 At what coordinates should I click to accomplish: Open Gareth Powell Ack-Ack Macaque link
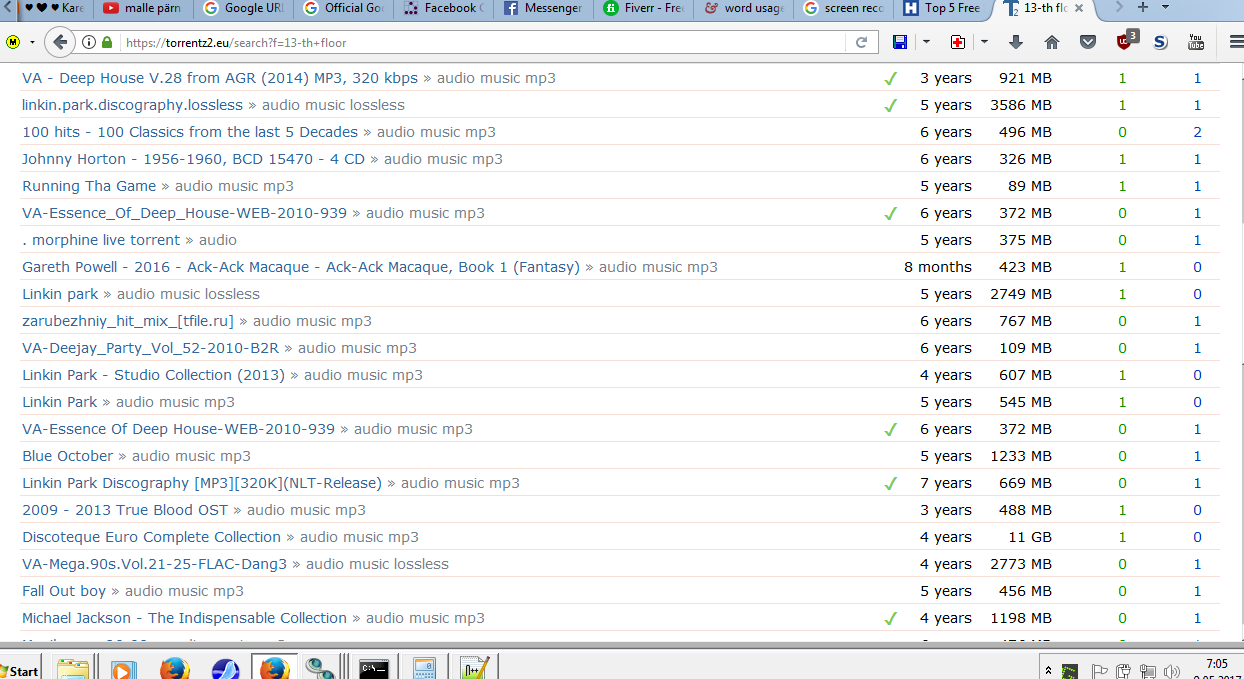(x=301, y=267)
